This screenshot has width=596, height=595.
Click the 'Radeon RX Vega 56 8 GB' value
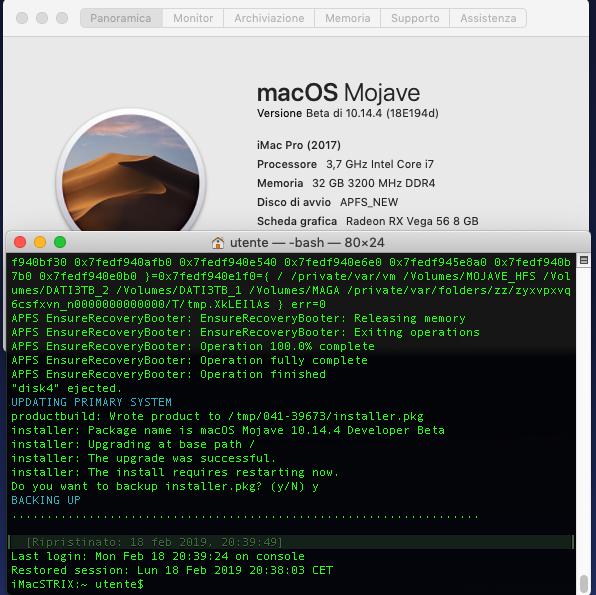tap(412, 221)
